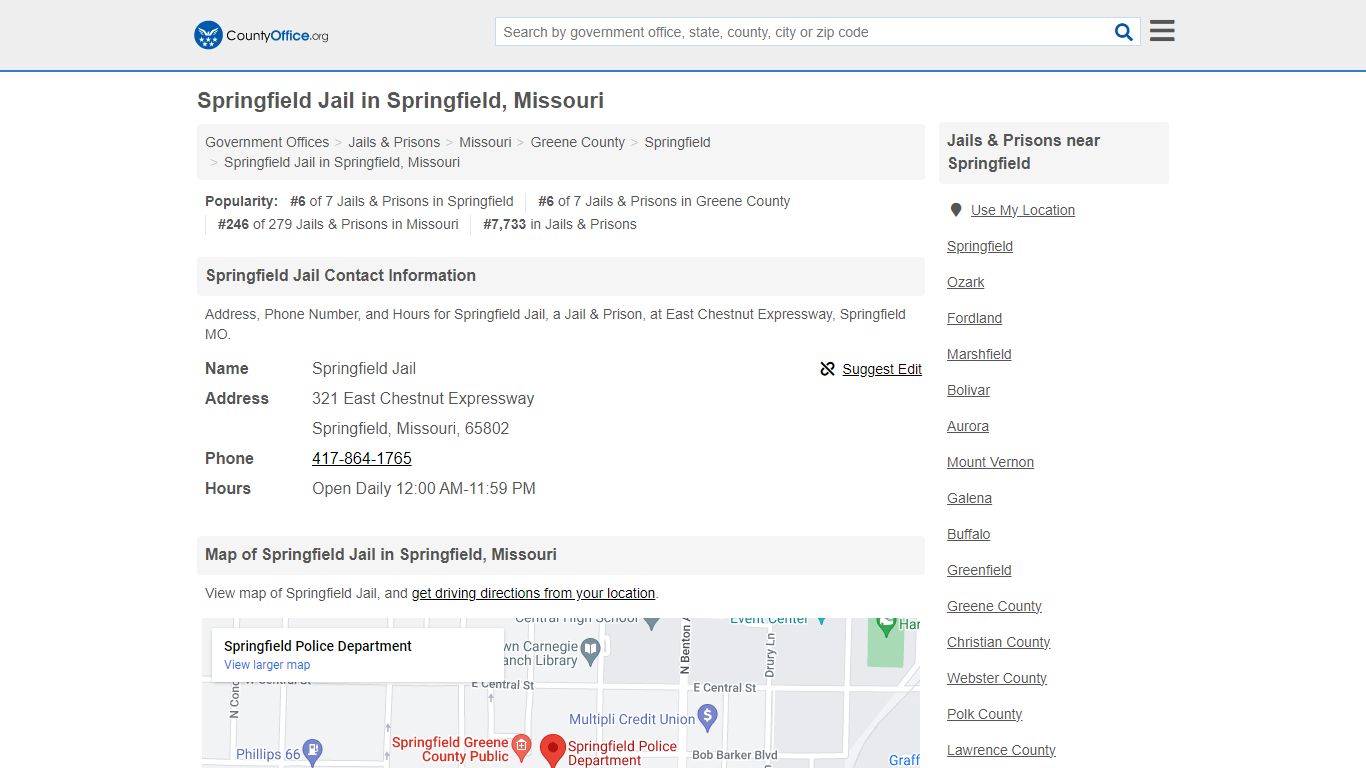Open Galena in nearby jails list
The width and height of the screenshot is (1366, 768).
click(969, 498)
